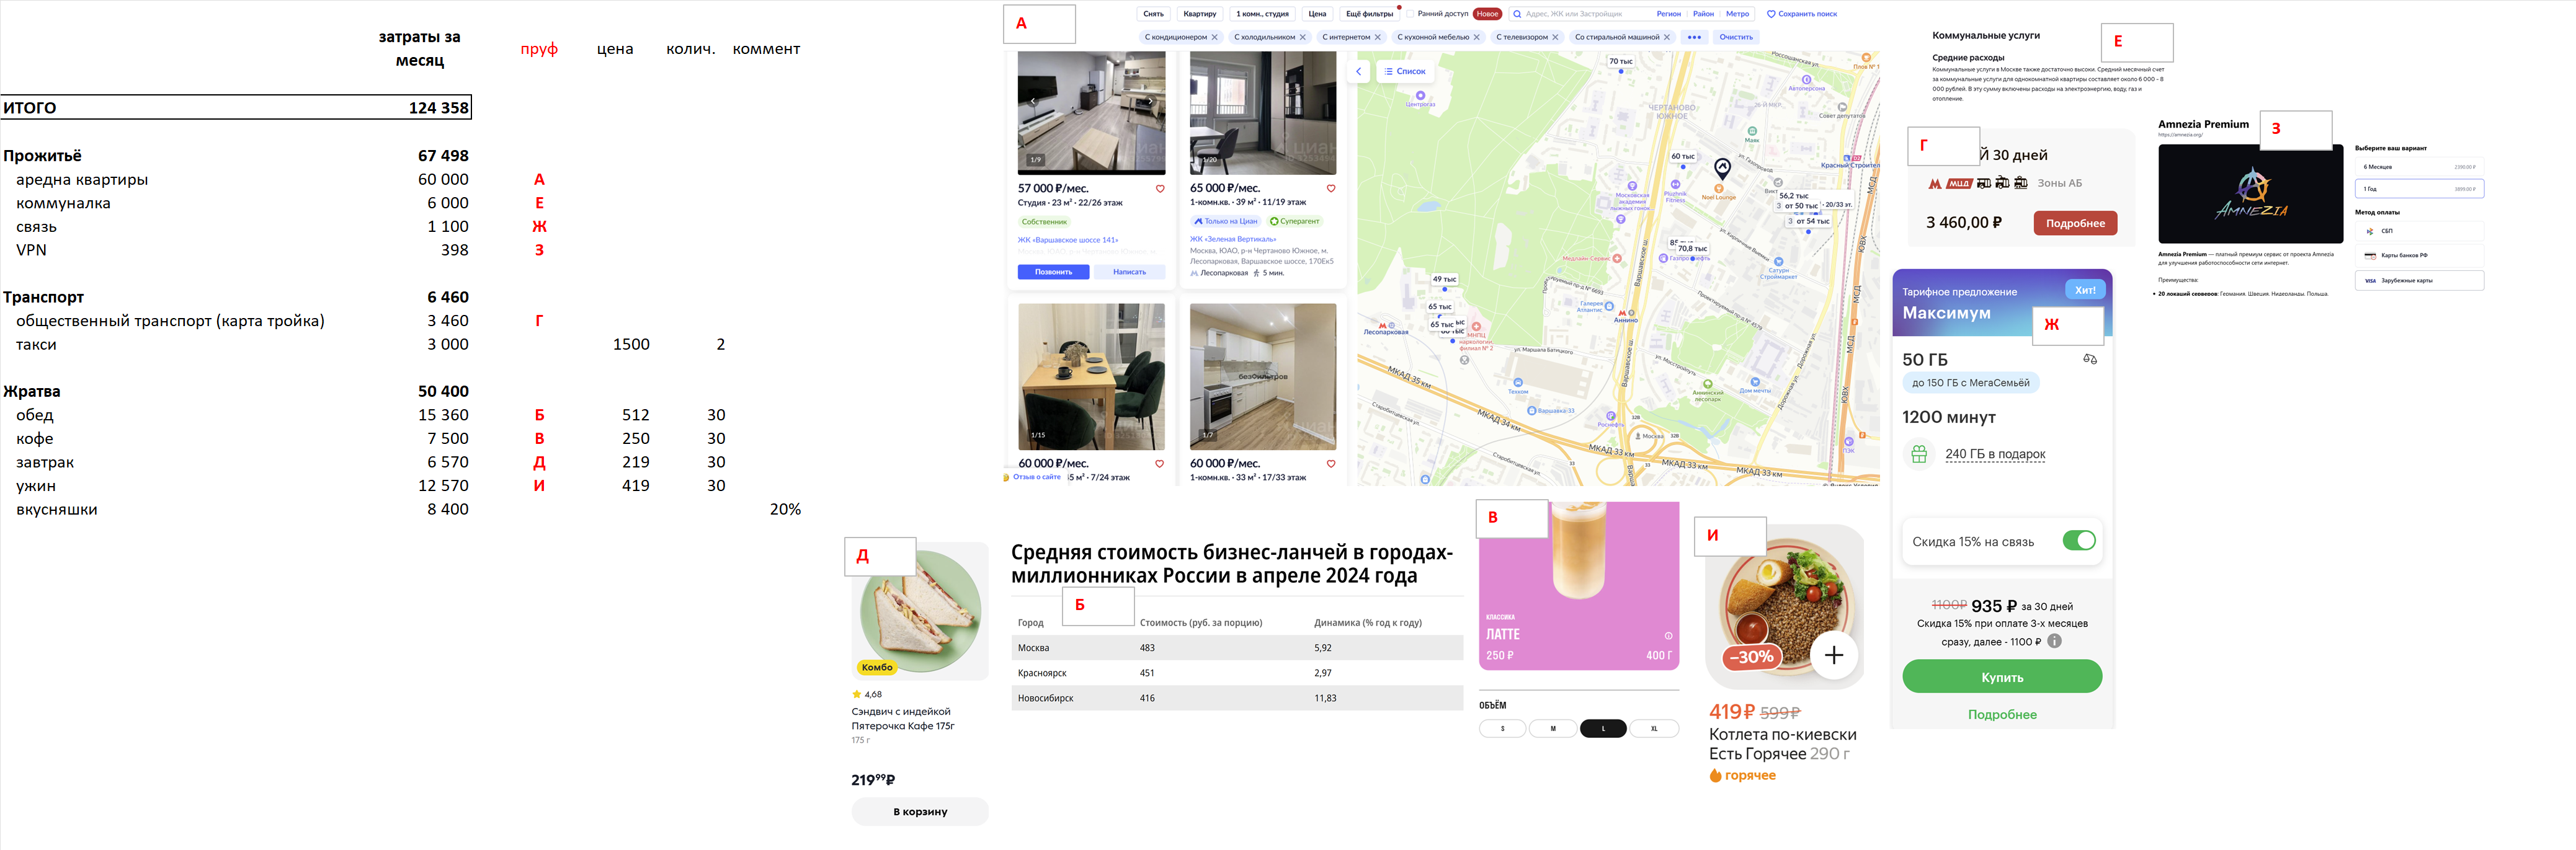Click the plus icon on Котлета по-киевски
The image size is (2576, 850).
pyautogui.click(x=1833, y=656)
